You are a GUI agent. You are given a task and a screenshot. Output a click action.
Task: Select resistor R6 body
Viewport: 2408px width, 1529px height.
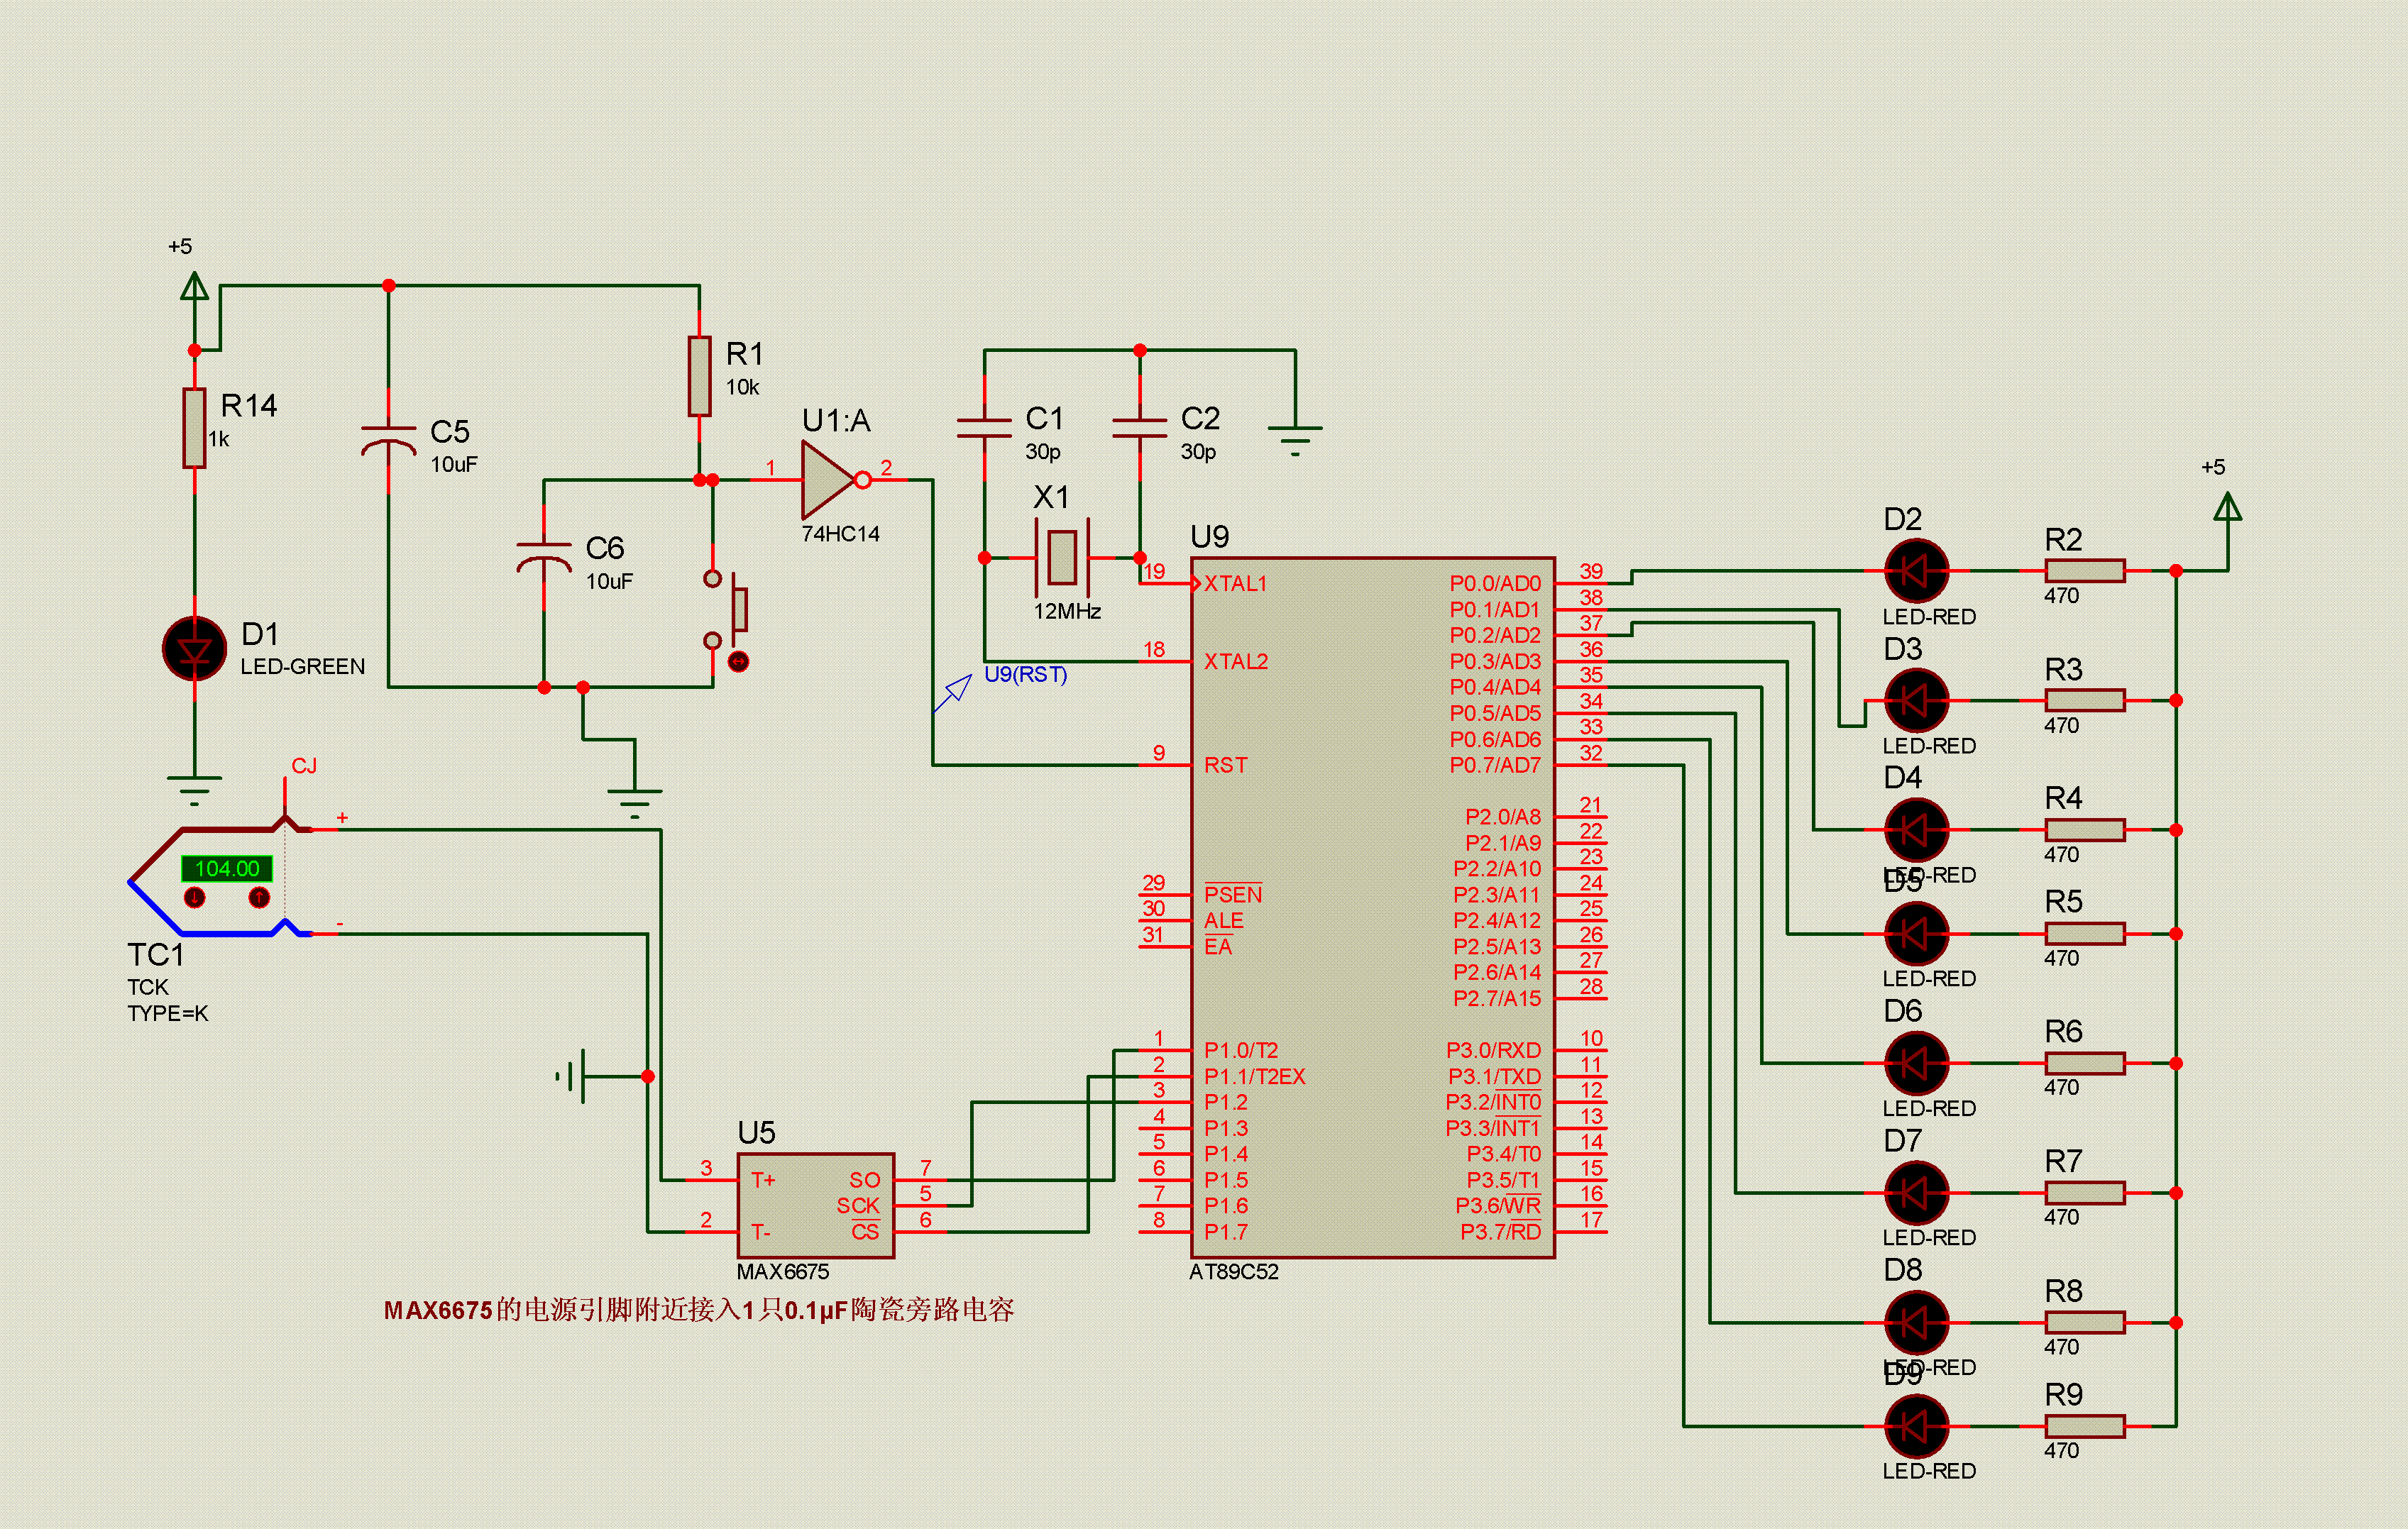pyautogui.click(x=2085, y=1063)
